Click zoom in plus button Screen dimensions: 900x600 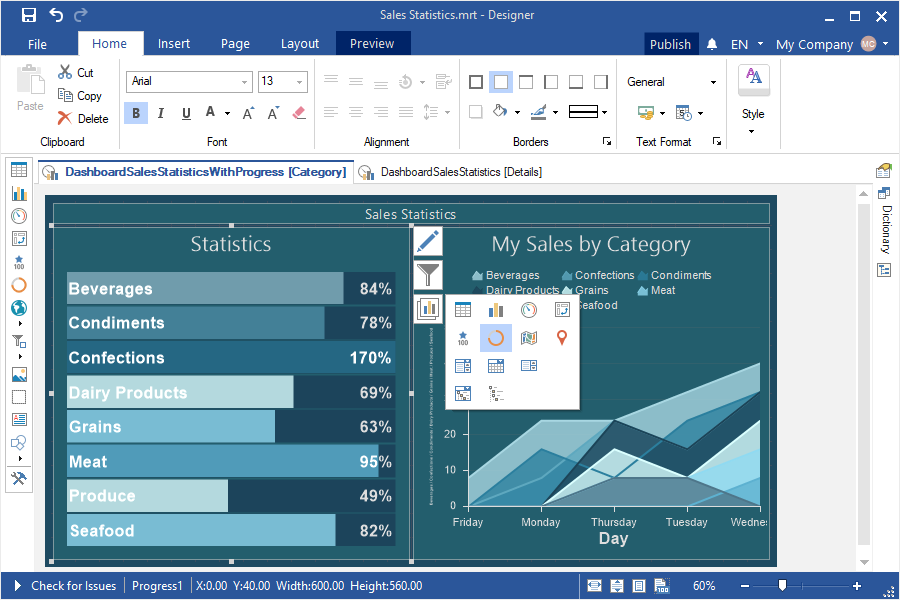point(857,586)
